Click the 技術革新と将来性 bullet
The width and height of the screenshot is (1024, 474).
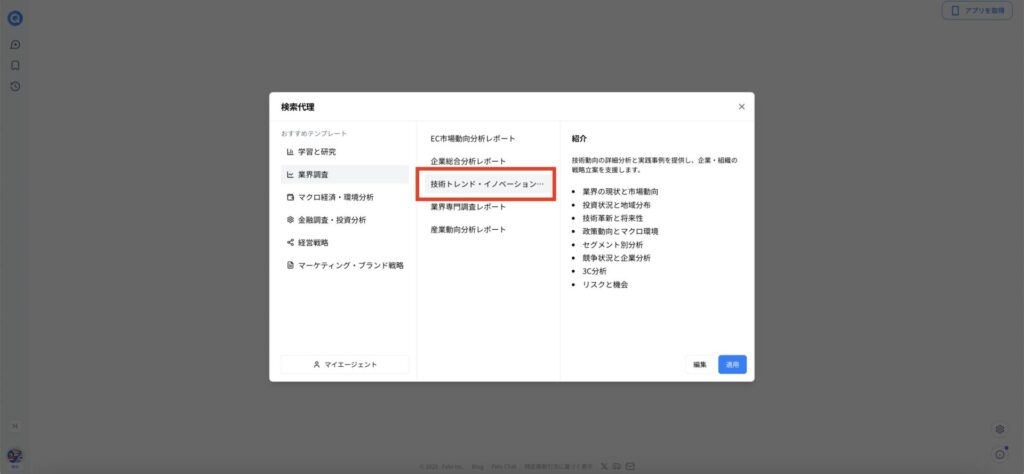coord(613,218)
